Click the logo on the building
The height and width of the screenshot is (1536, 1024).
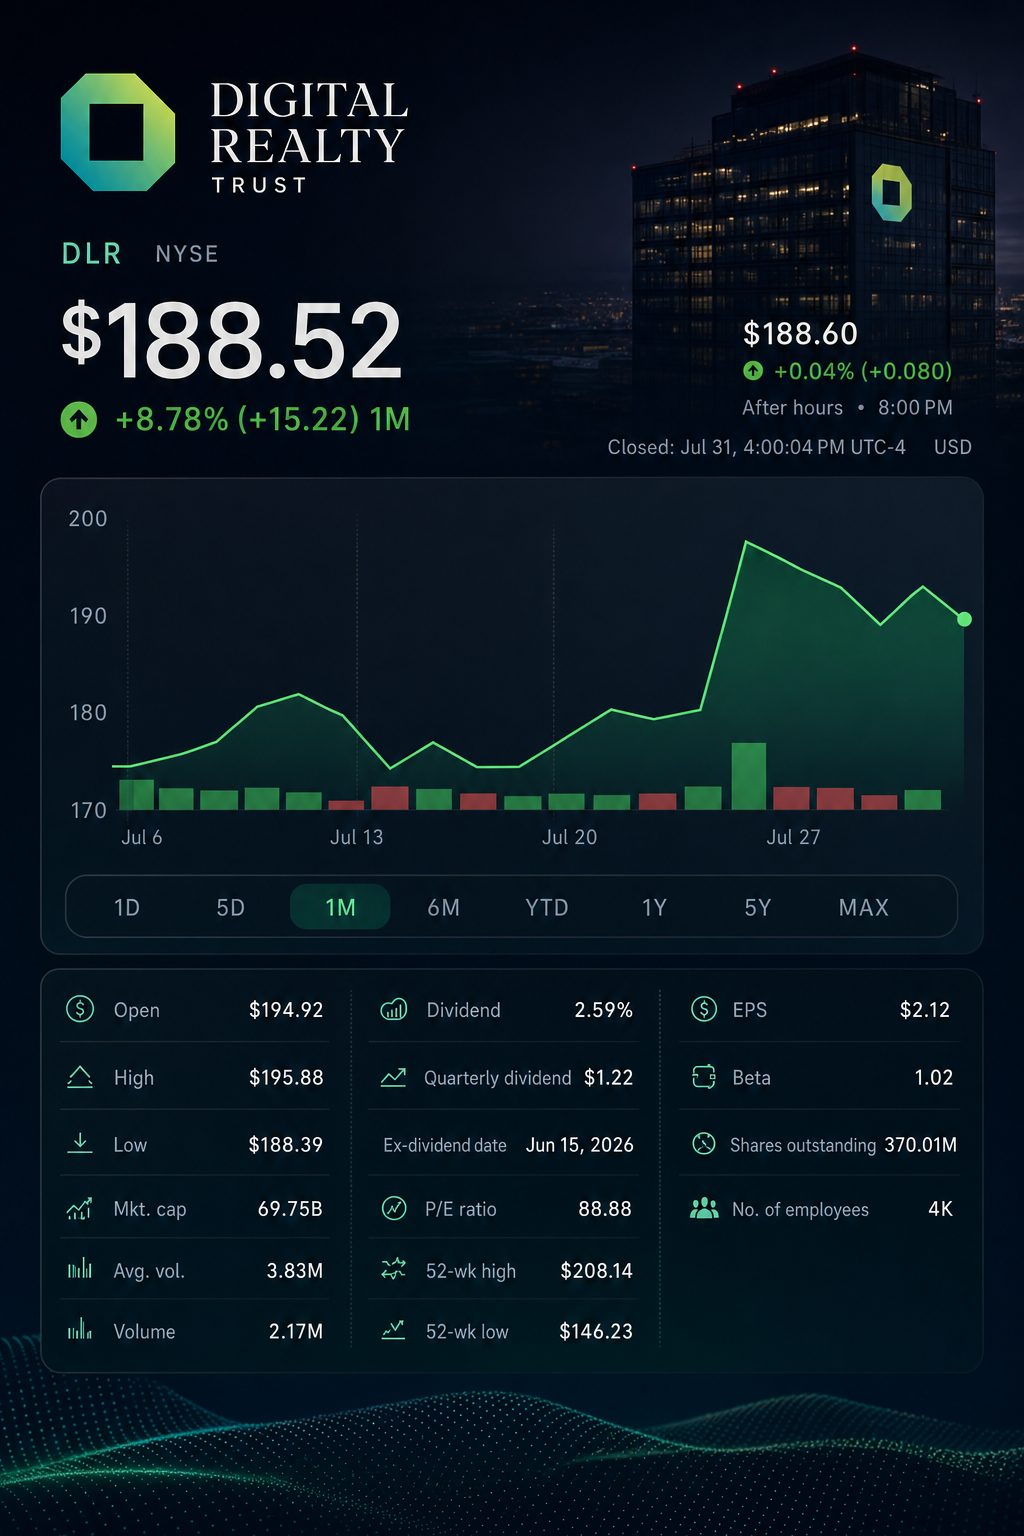tap(891, 193)
